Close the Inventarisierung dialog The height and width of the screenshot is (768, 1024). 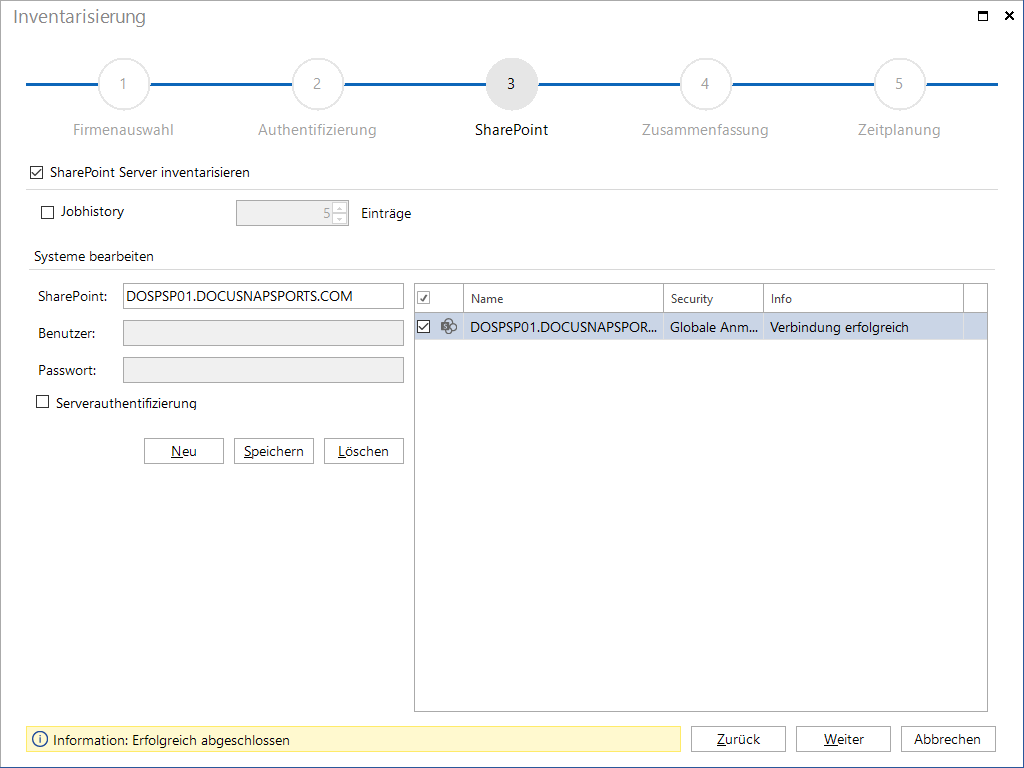click(x=1009, y=16)
